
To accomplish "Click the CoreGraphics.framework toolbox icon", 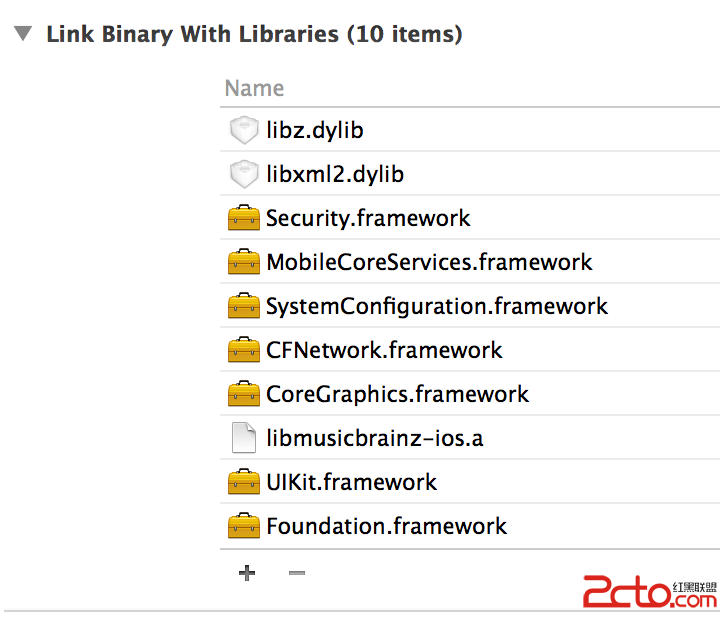I will (244, 394).
